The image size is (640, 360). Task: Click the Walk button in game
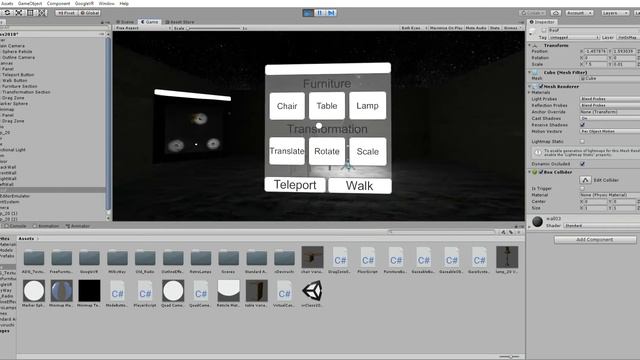360,186
